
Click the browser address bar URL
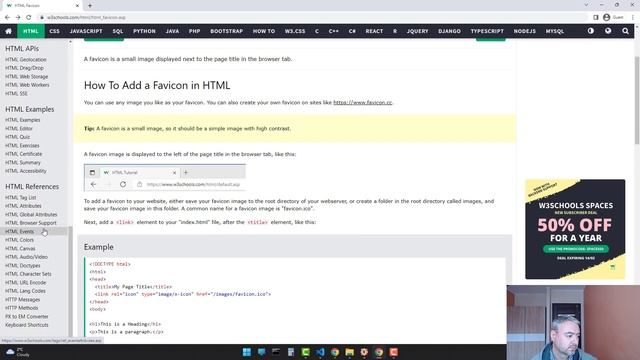tap(86, 18)
